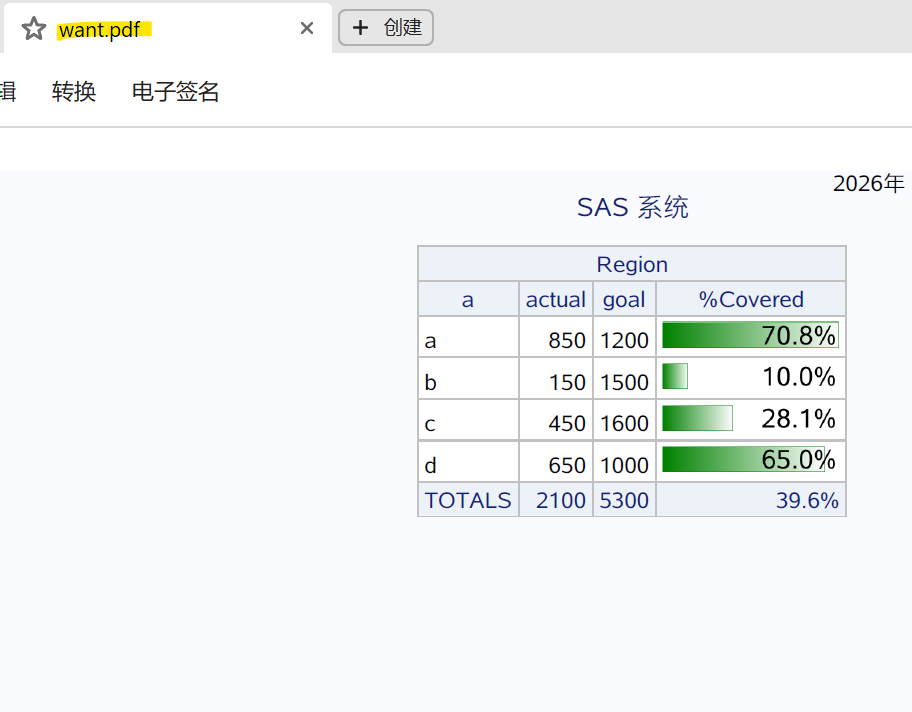
Task: Close the want.pdf tab
Action: pyautogui.click(x=307, y=28)
